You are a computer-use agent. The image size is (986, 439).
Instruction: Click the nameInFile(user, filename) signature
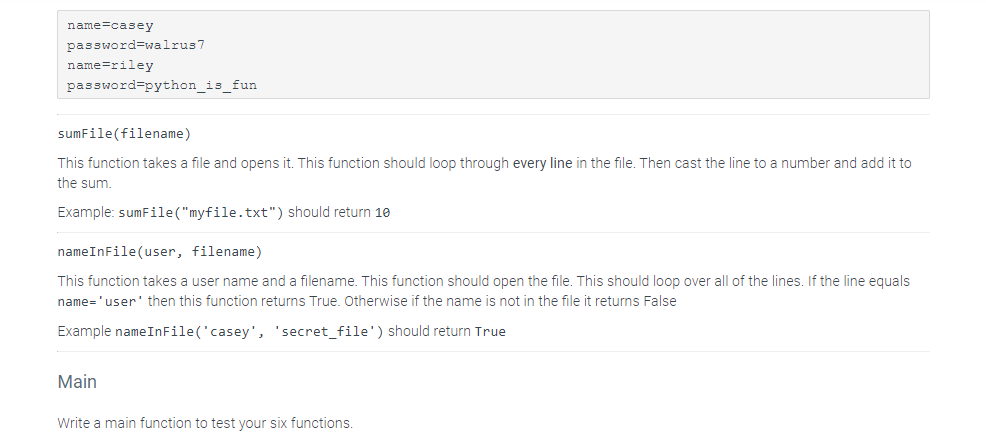160,252
